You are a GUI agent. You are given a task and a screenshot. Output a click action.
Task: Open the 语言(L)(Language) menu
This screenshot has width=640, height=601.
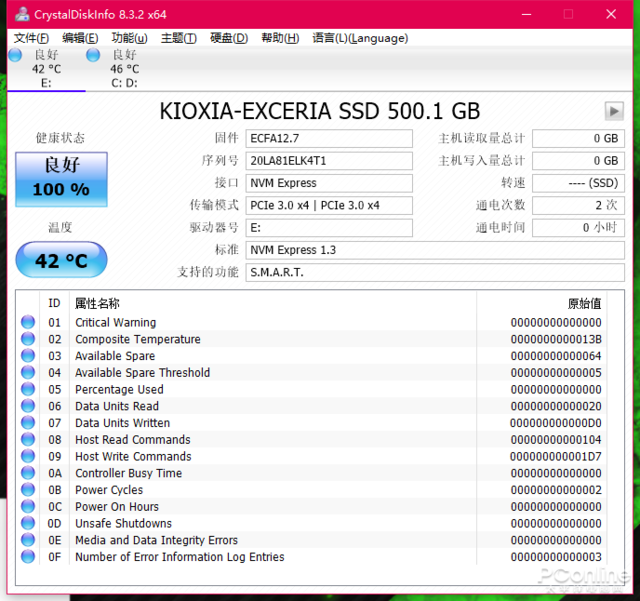(360, 38)
